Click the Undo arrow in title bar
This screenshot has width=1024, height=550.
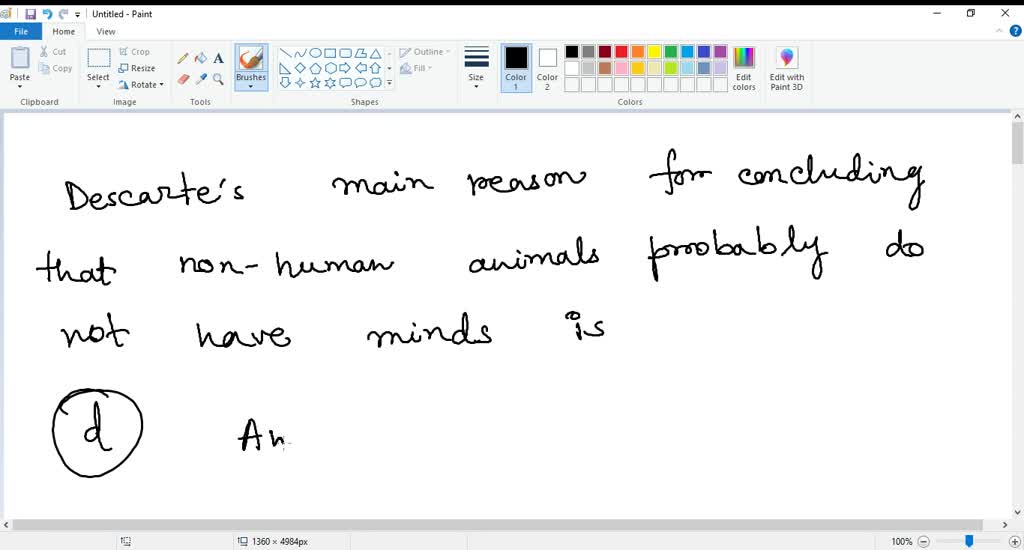[47, 14]
